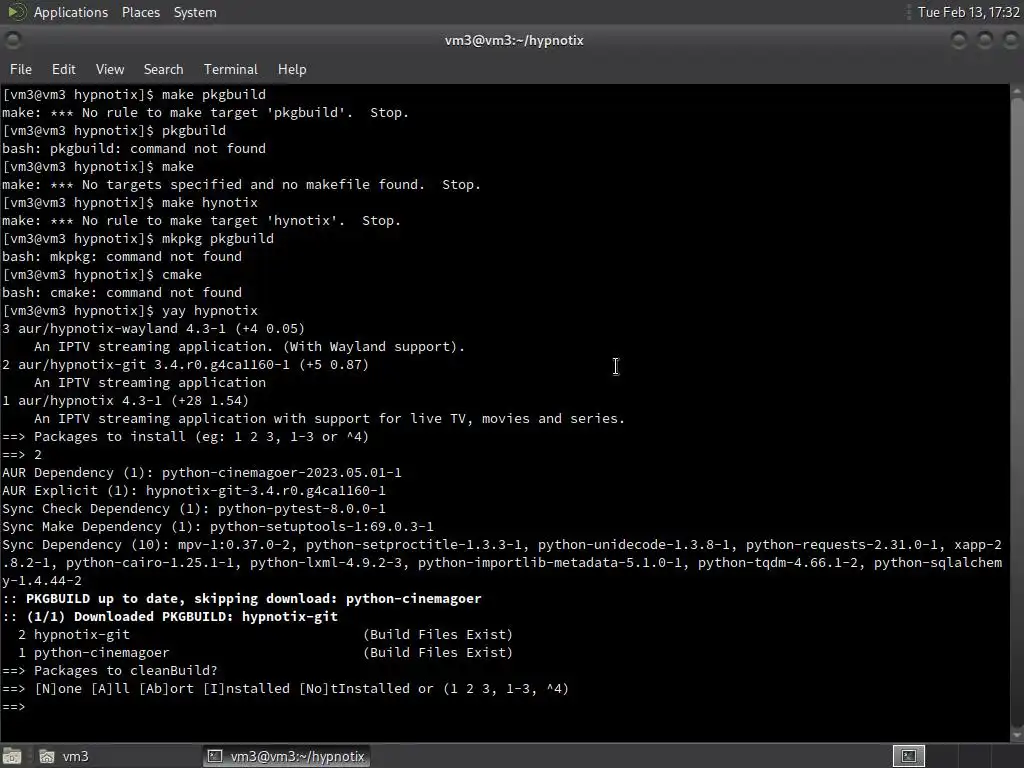Click 'AUR Explicit (1): hypnotix-git' line

point(194,490)
